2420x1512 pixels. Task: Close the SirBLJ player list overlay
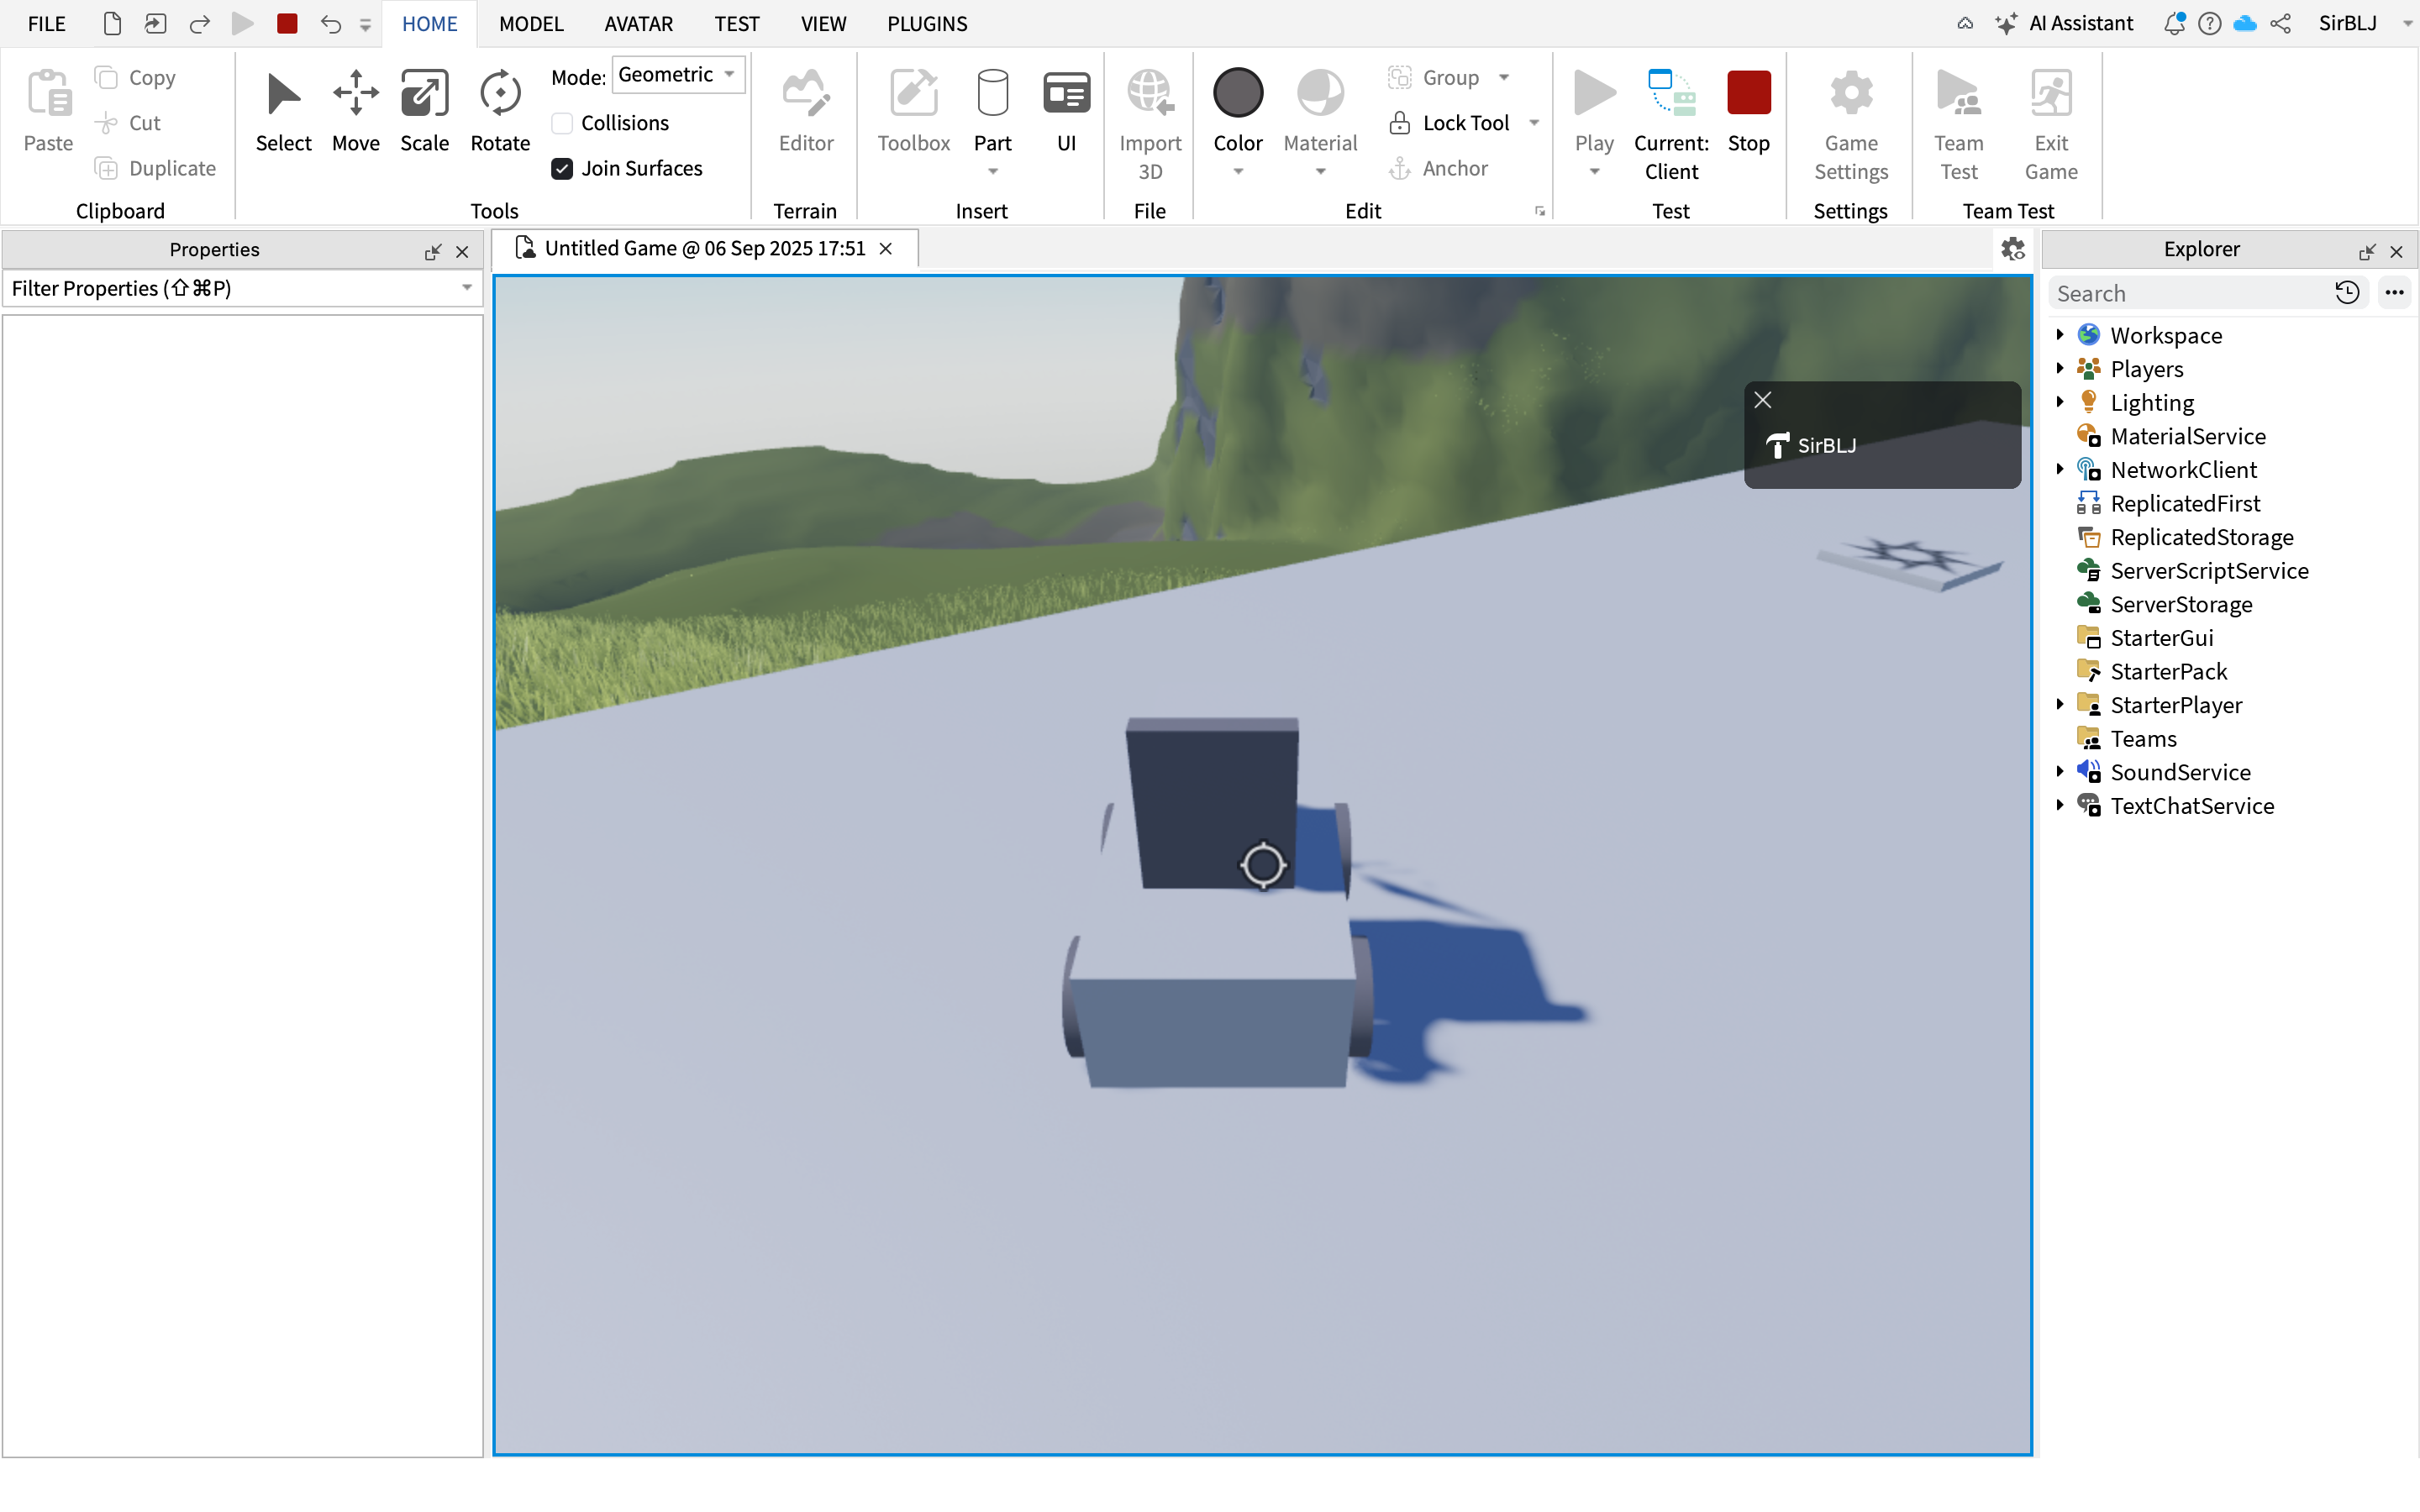pyautogui.click(x=1763, y=400)
